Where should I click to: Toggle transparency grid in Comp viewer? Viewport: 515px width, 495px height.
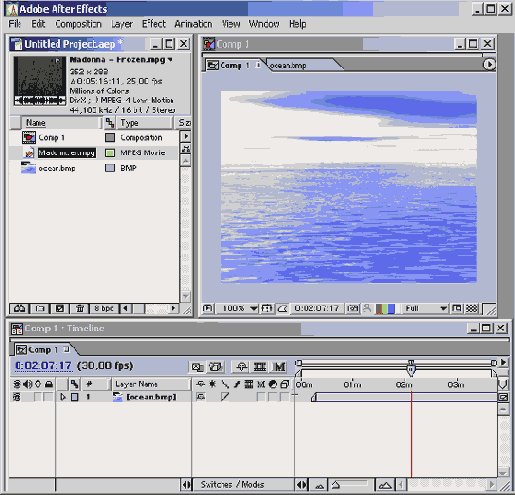[x=472, y=308]
